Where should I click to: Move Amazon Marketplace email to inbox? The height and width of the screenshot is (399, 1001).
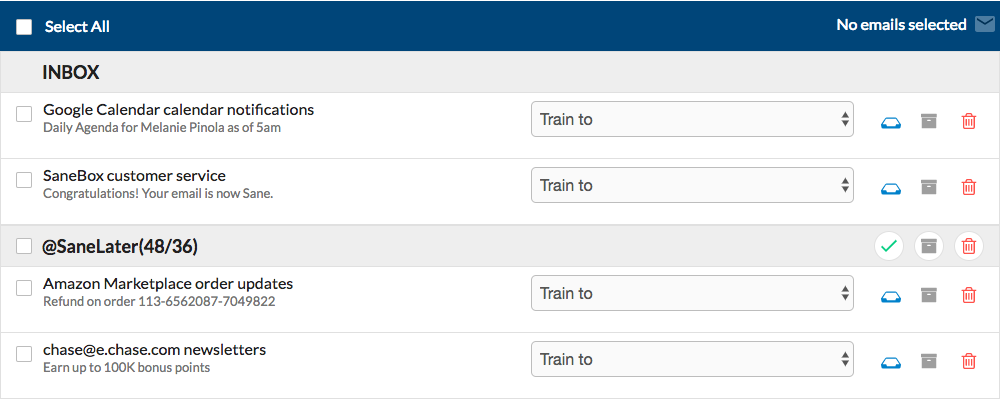point(891,296)
